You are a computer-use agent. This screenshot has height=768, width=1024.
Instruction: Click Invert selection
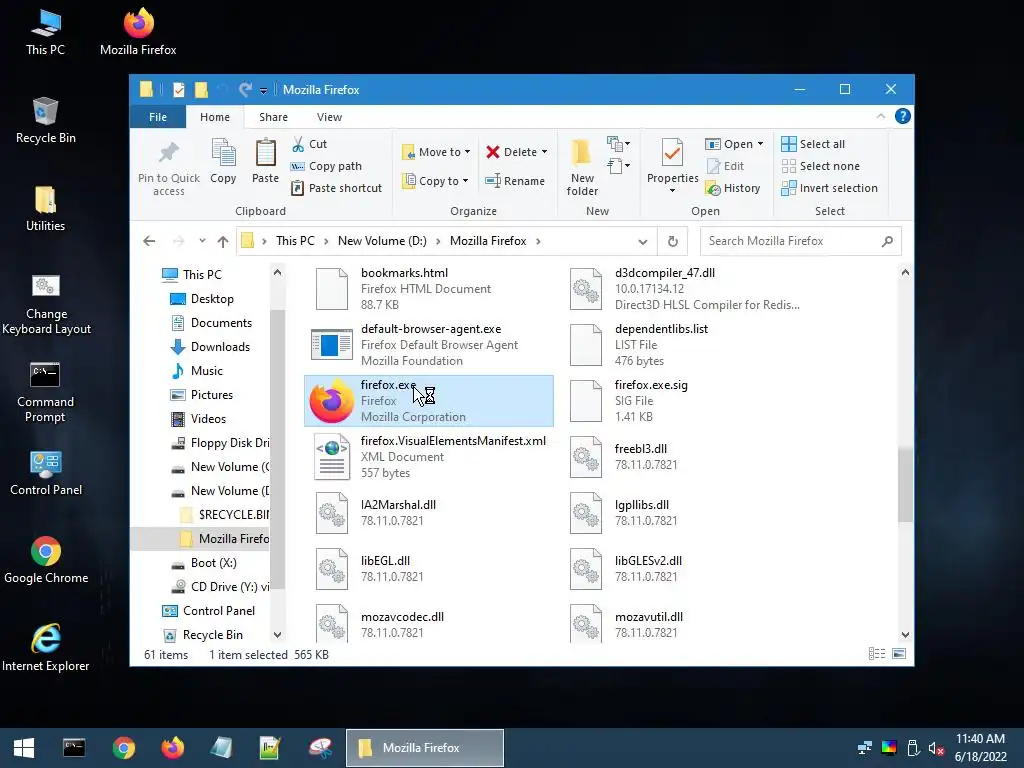(829, 188)
